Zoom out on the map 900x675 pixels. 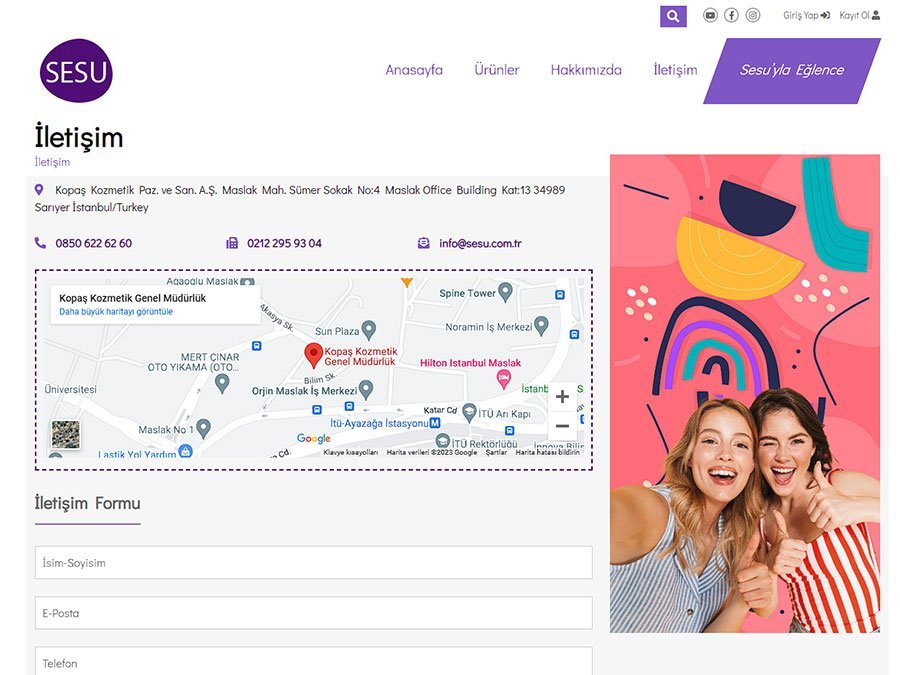click(x=562, y=426)
